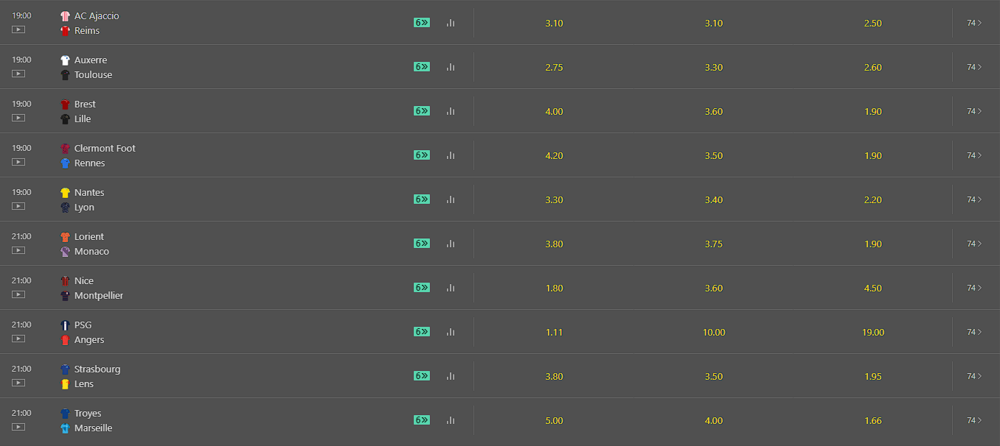
Task: Open the Clermont Foot team name link
Action: pyautogui.click(x=104, y=148)
